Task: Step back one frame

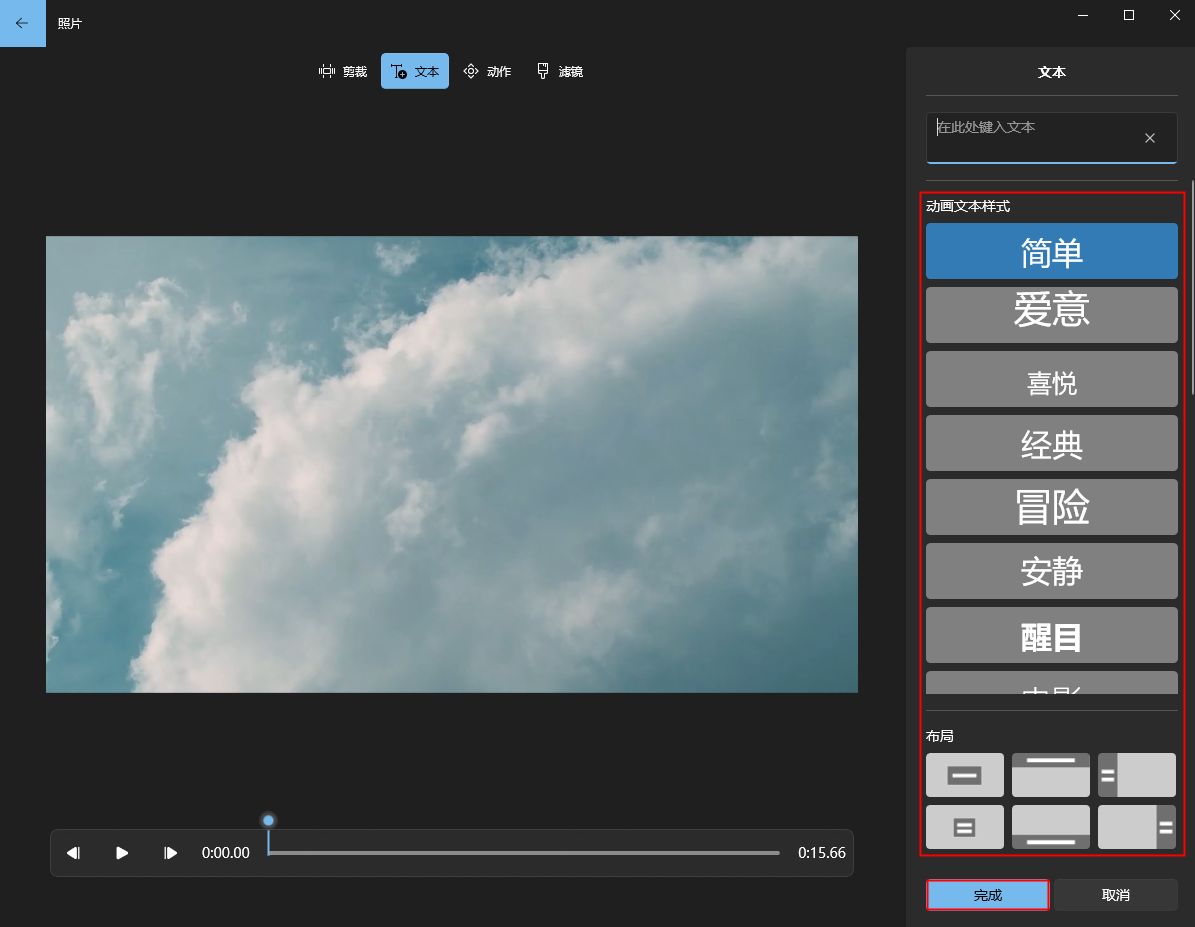Action: tap(73, 853)
